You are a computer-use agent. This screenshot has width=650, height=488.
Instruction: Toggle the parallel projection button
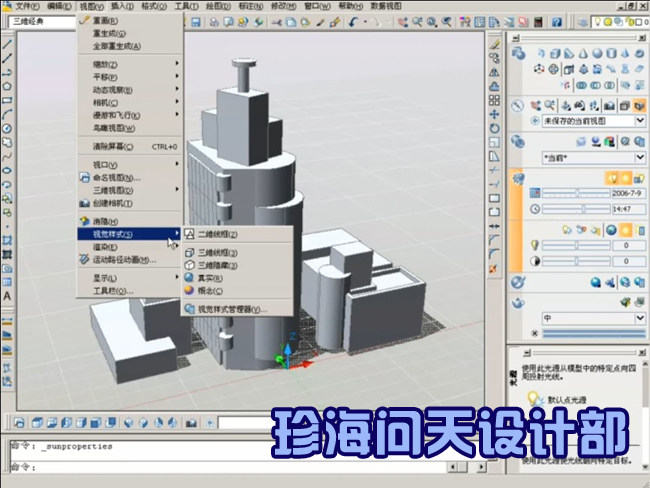tap(625, 106)
